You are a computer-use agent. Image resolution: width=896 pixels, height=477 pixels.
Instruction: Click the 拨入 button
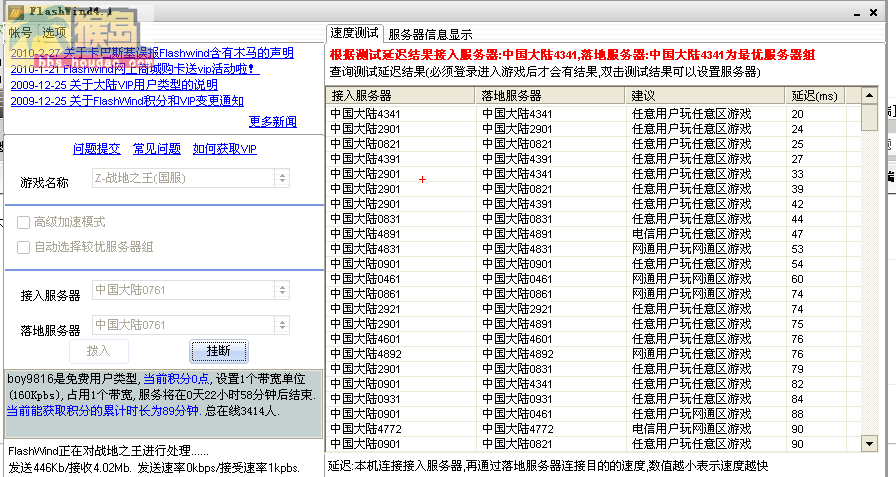click(99, 351)
